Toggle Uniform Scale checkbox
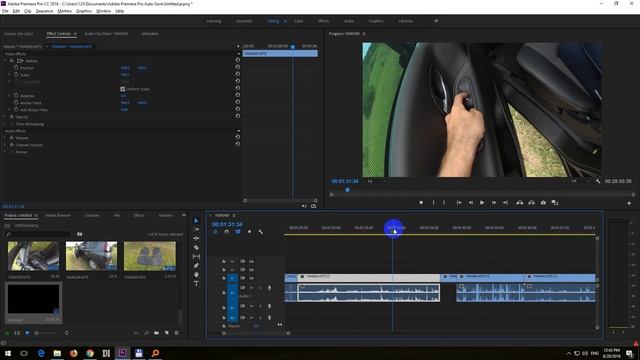The width and height of the screenshot is (640, 360). coord(122,89)
